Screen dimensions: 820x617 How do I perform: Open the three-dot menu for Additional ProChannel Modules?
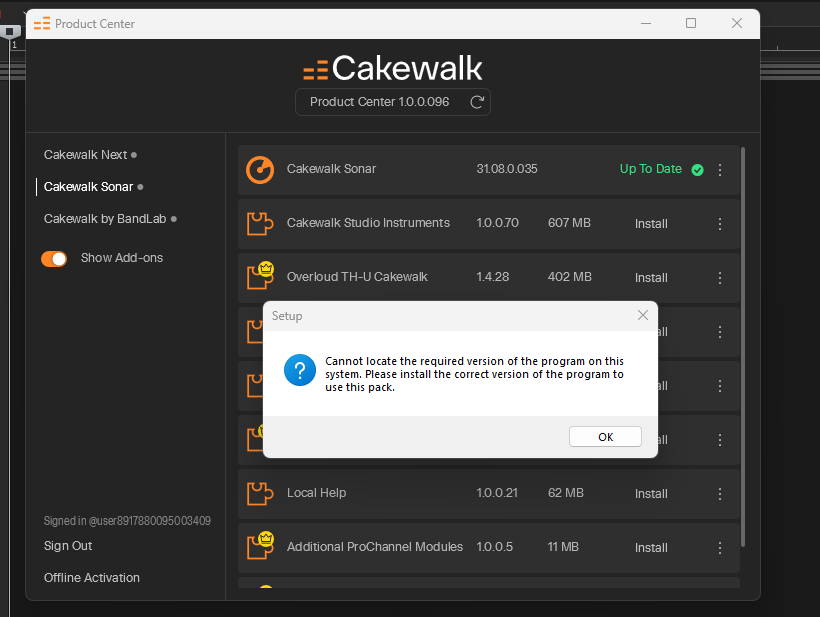point(720,547)
